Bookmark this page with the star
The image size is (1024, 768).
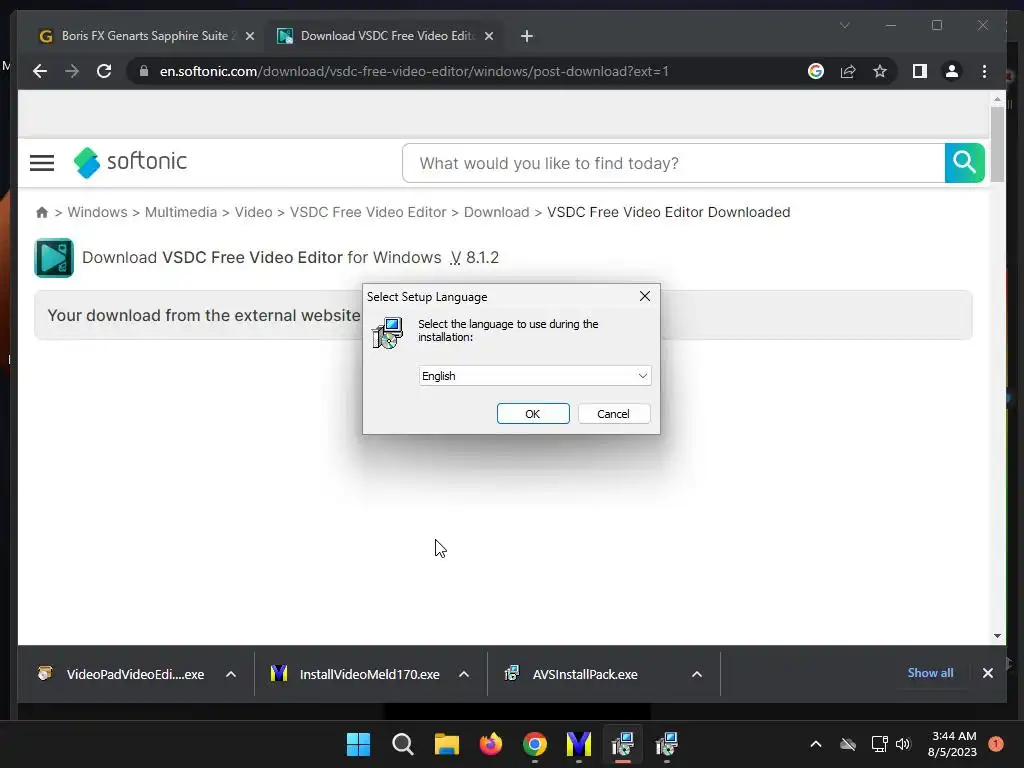(880, 71)
